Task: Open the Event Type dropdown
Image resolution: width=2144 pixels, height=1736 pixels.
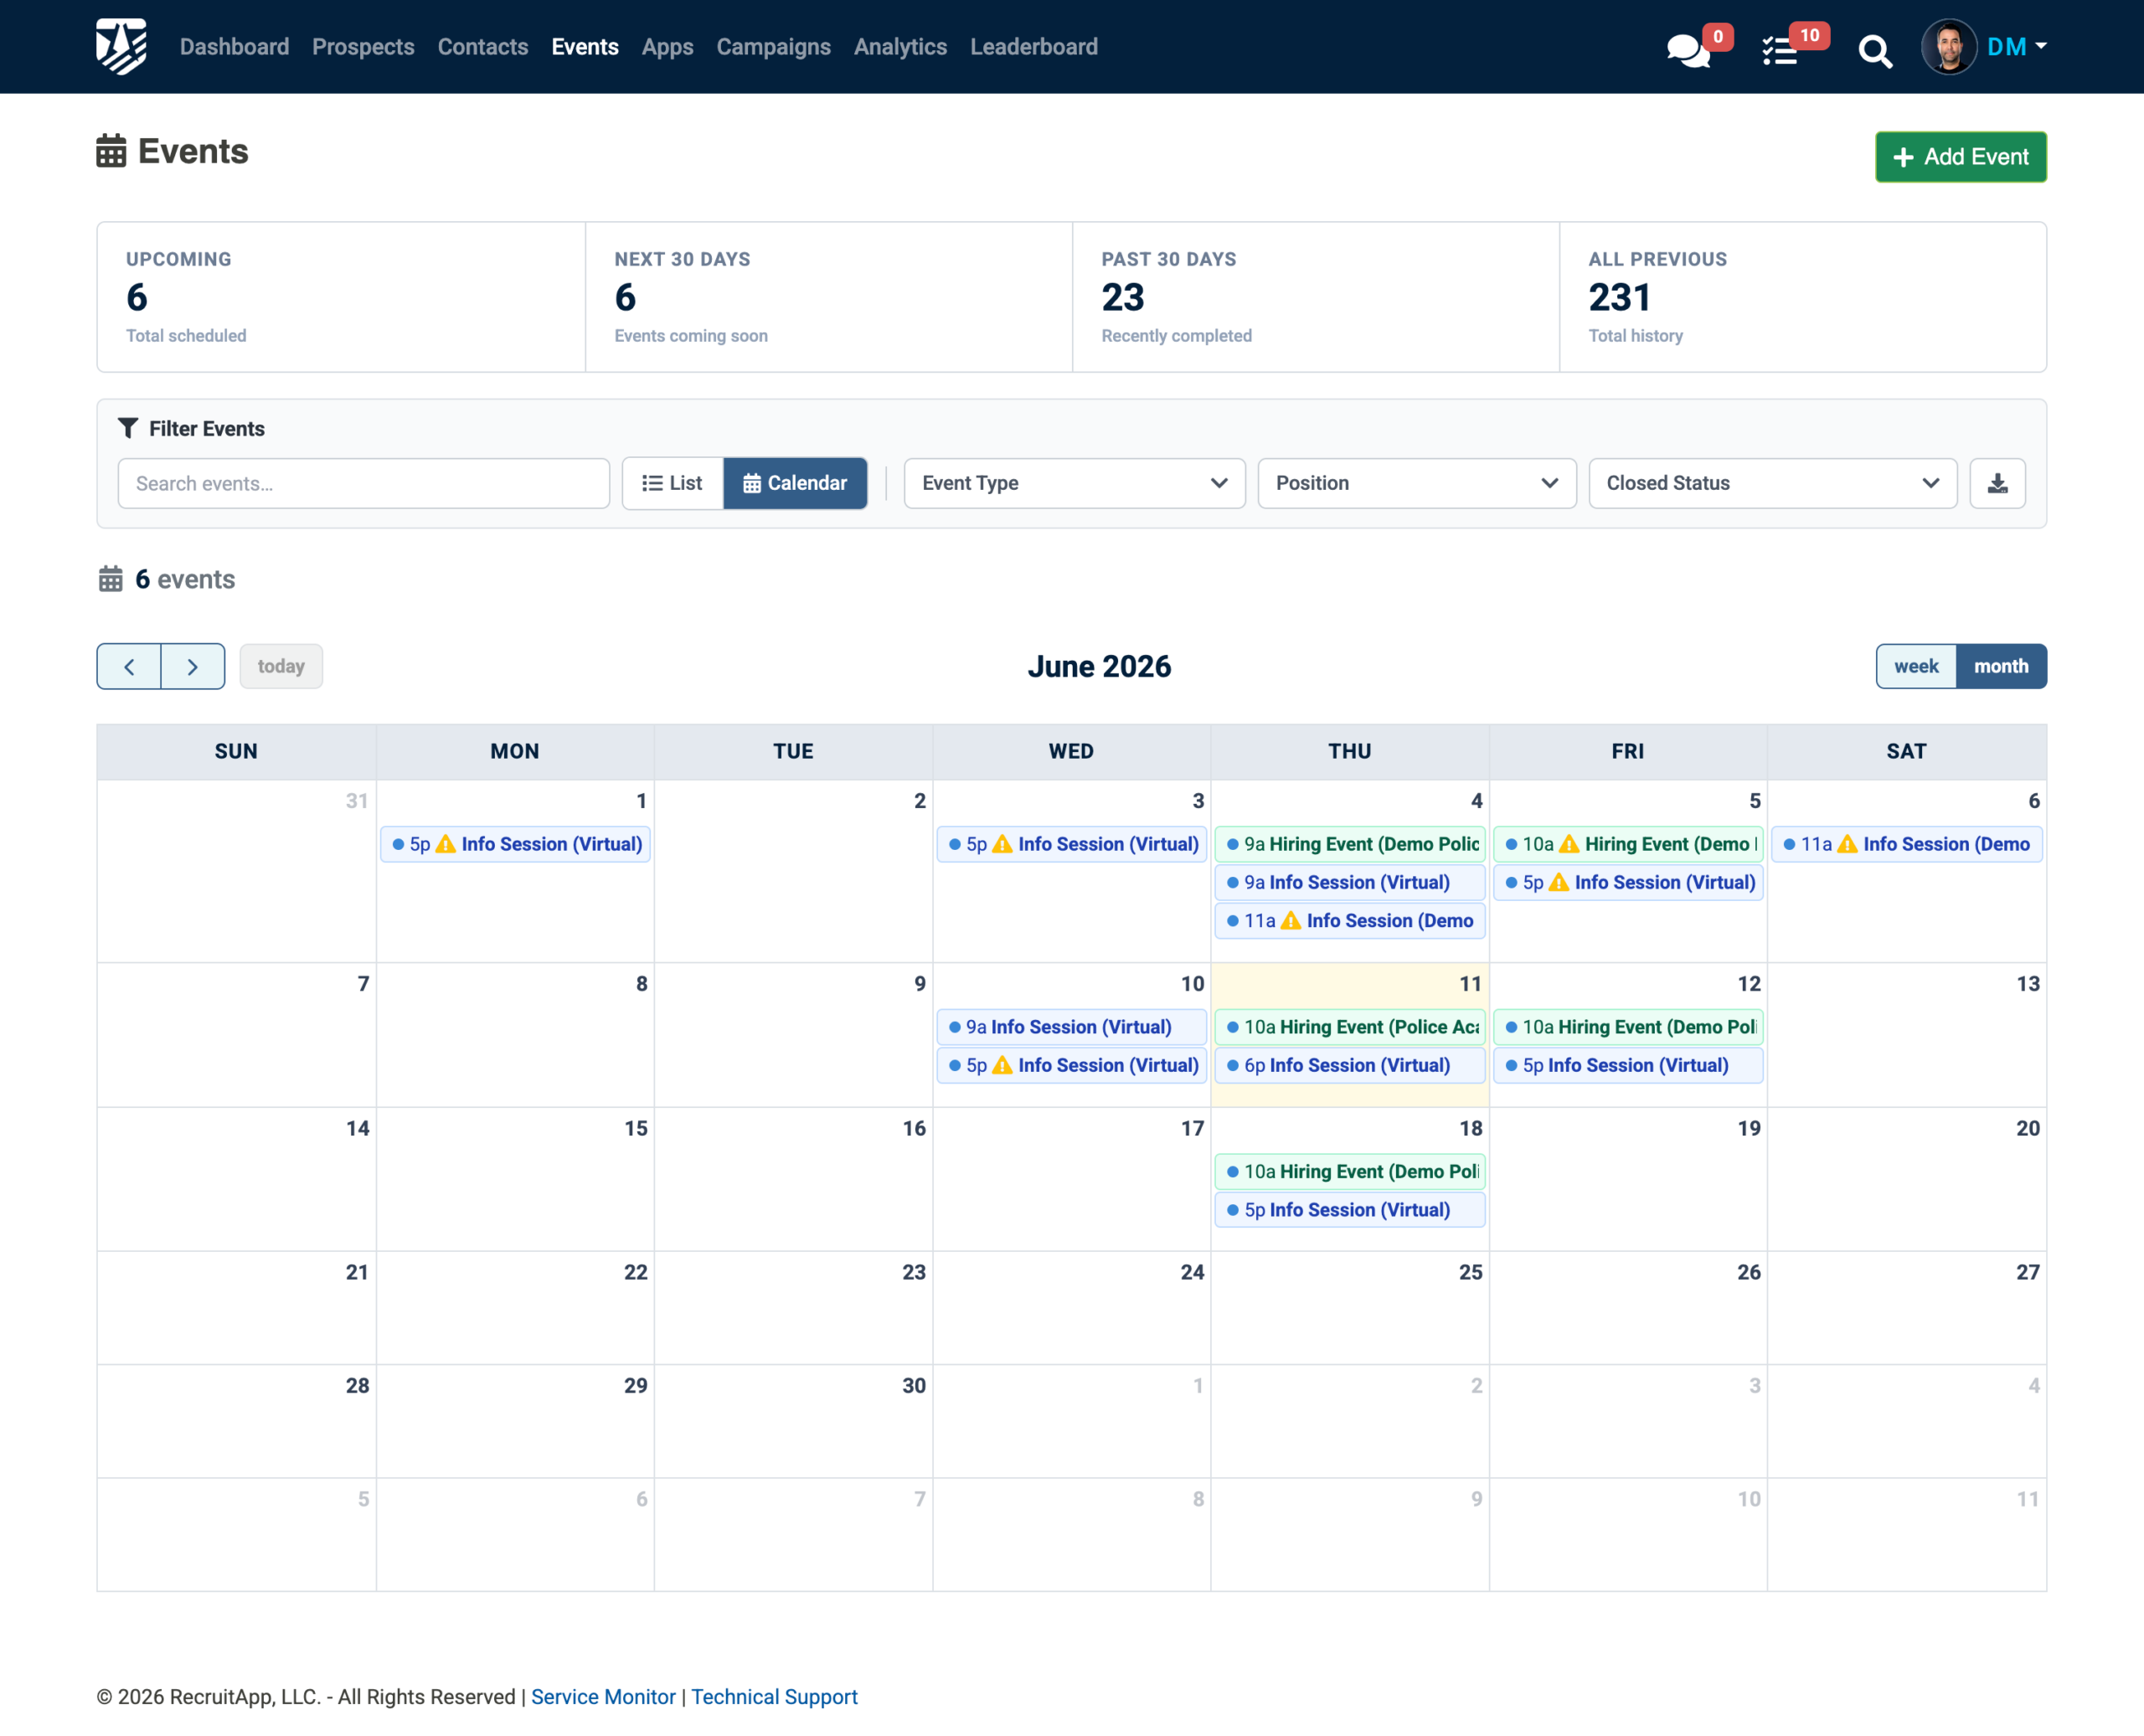Action: [1074, 483]
